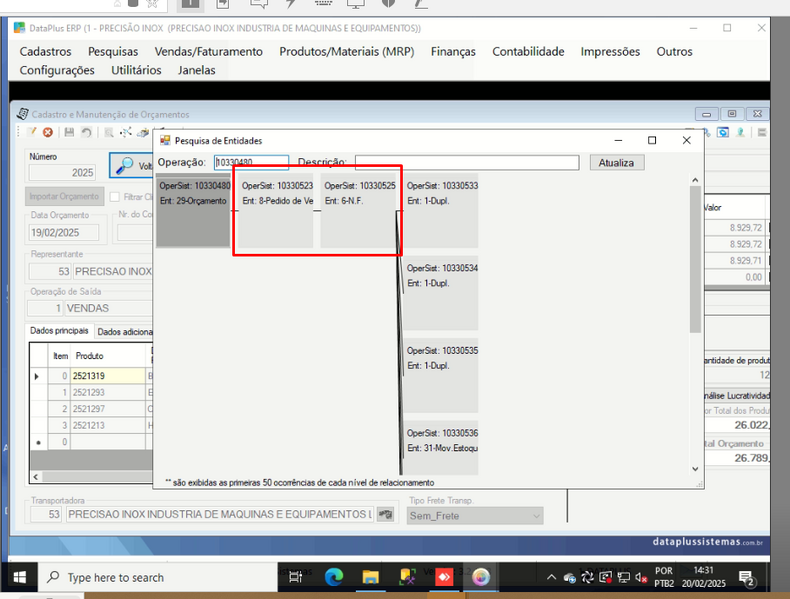Open the Janelas menu
The width and height of the screenshot is (790, 599).
196,70
